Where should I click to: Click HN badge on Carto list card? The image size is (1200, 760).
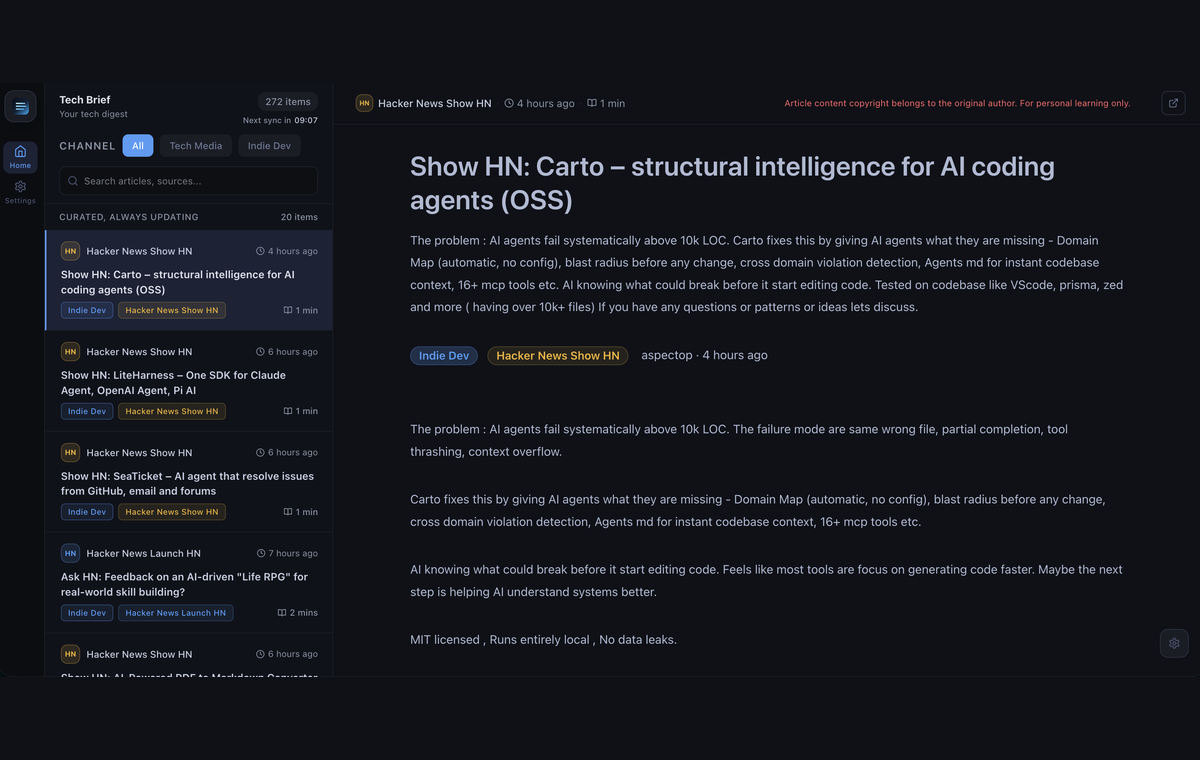[70, 251]
